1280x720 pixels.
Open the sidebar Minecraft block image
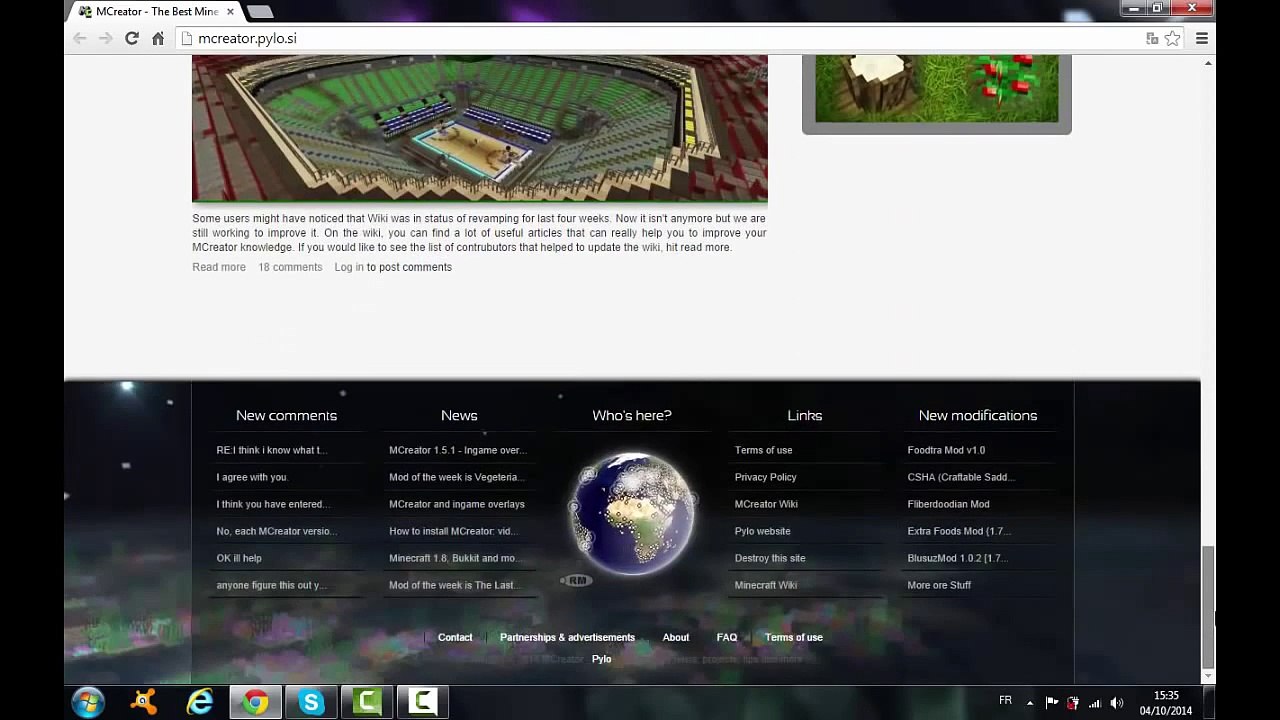[x=936, y=89]
